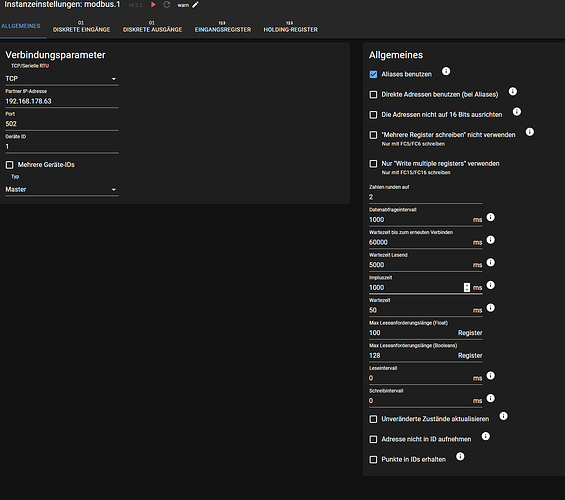
Task: Enable Mehrere Geräte-IDs checkbox
Action: (10, 165)
